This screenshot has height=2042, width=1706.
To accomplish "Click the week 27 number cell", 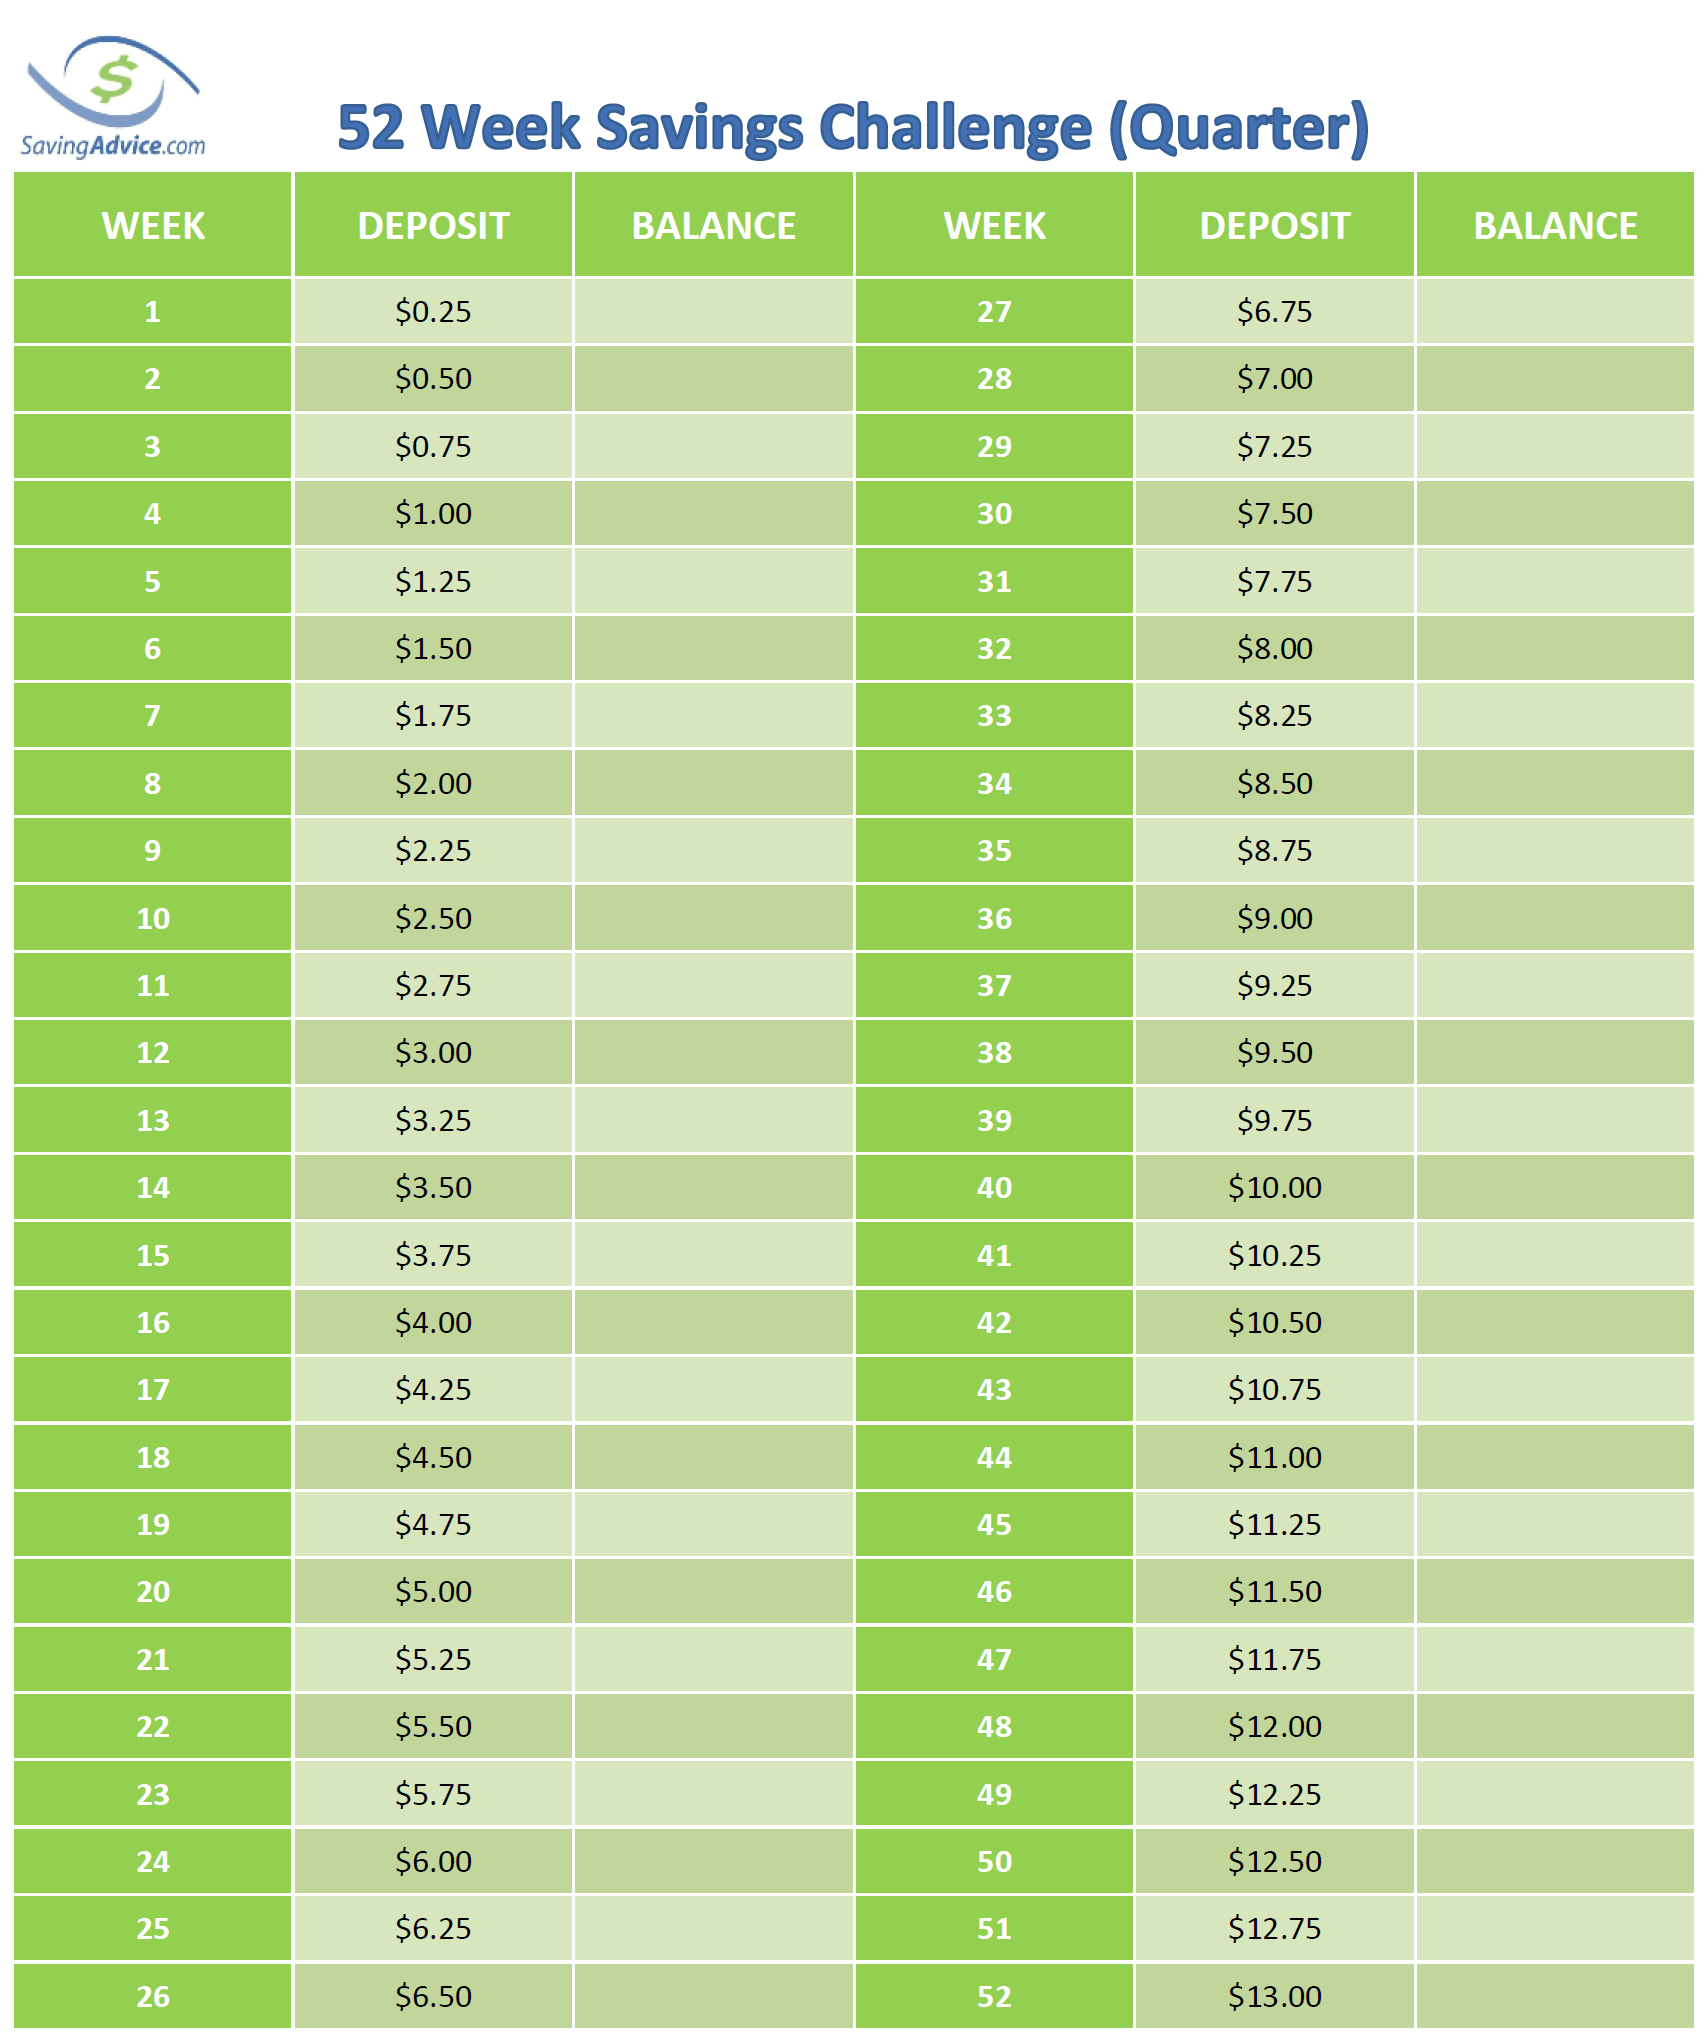I will point(994,312).
